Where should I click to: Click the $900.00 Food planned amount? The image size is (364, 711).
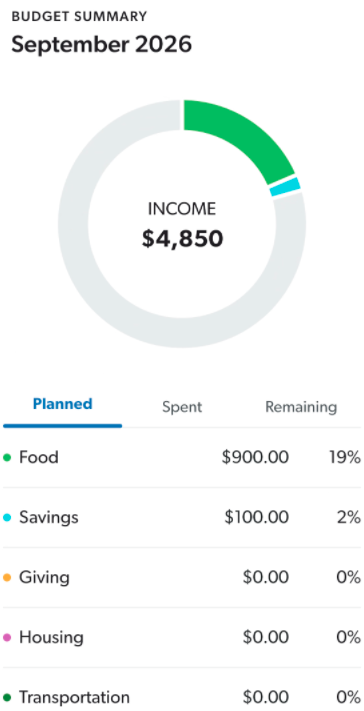pyautogui.click(x=255, y=458)
